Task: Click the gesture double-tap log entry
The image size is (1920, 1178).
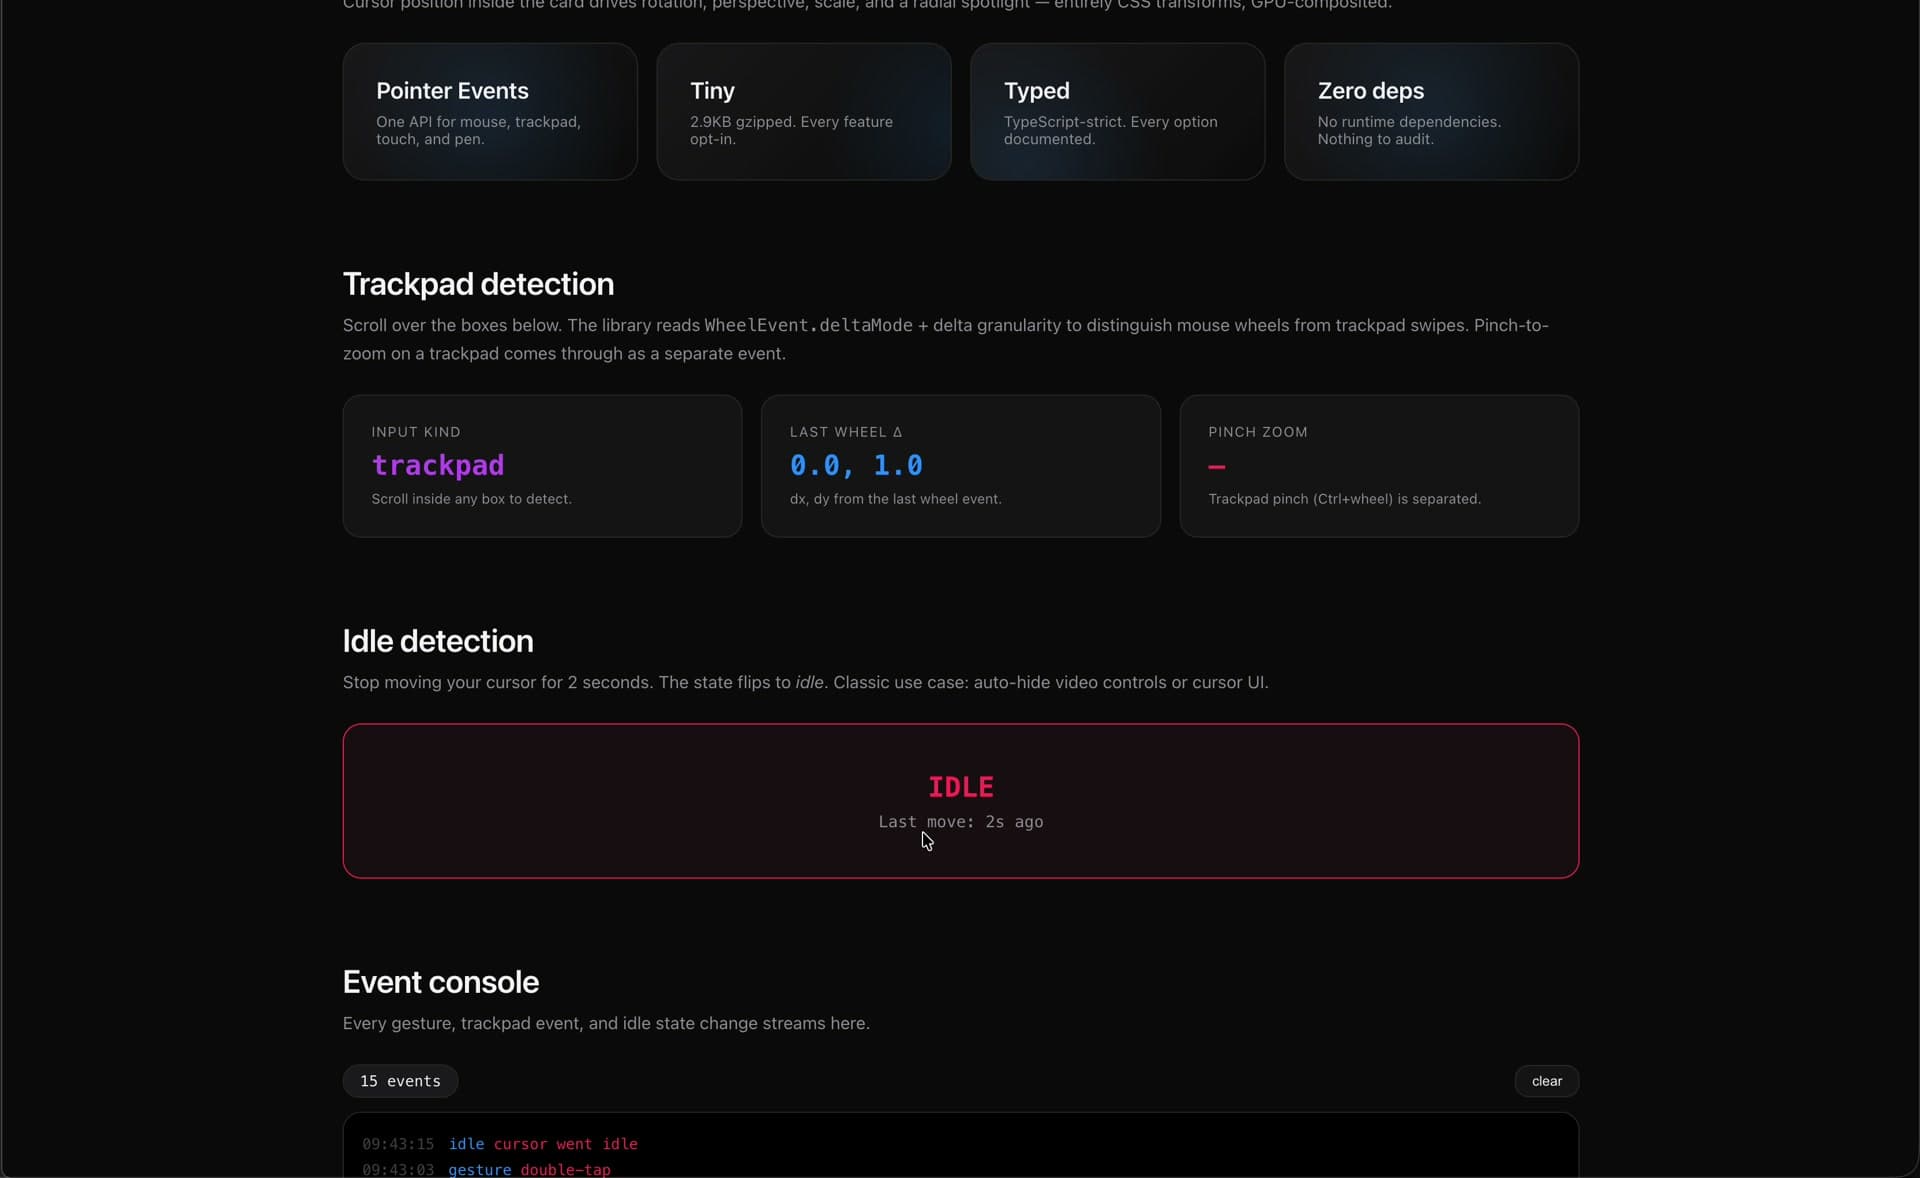Action: click(x=531, y=1170)
